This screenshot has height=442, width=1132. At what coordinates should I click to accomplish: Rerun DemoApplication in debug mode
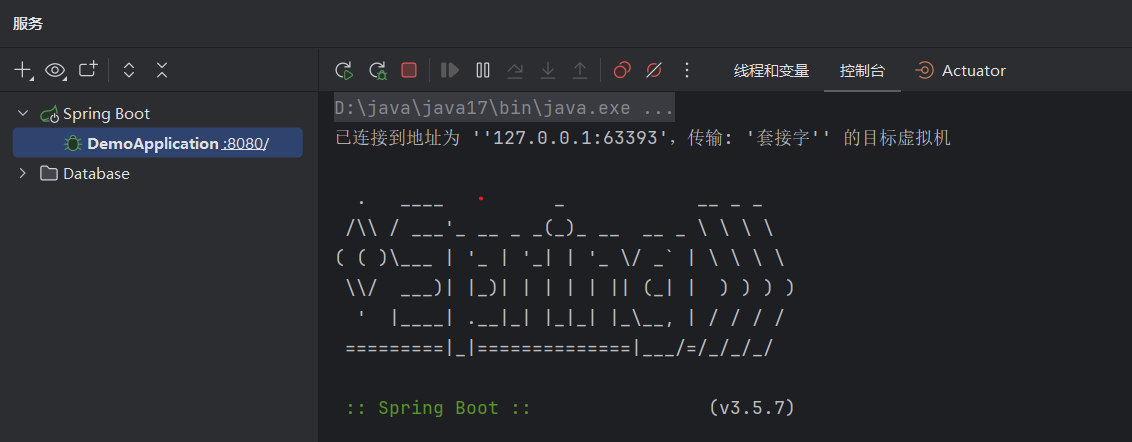click(x=378, y=70)
